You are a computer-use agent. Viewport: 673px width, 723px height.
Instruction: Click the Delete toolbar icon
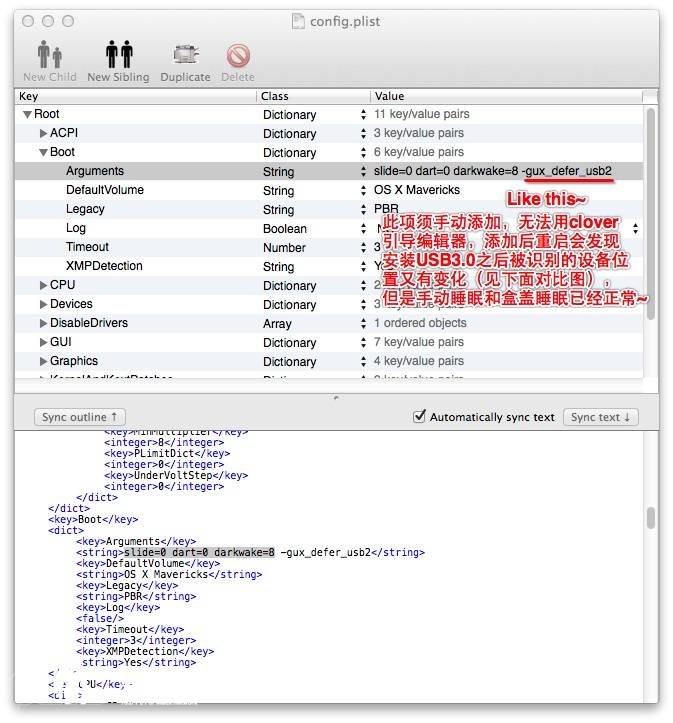click(238, 55)
